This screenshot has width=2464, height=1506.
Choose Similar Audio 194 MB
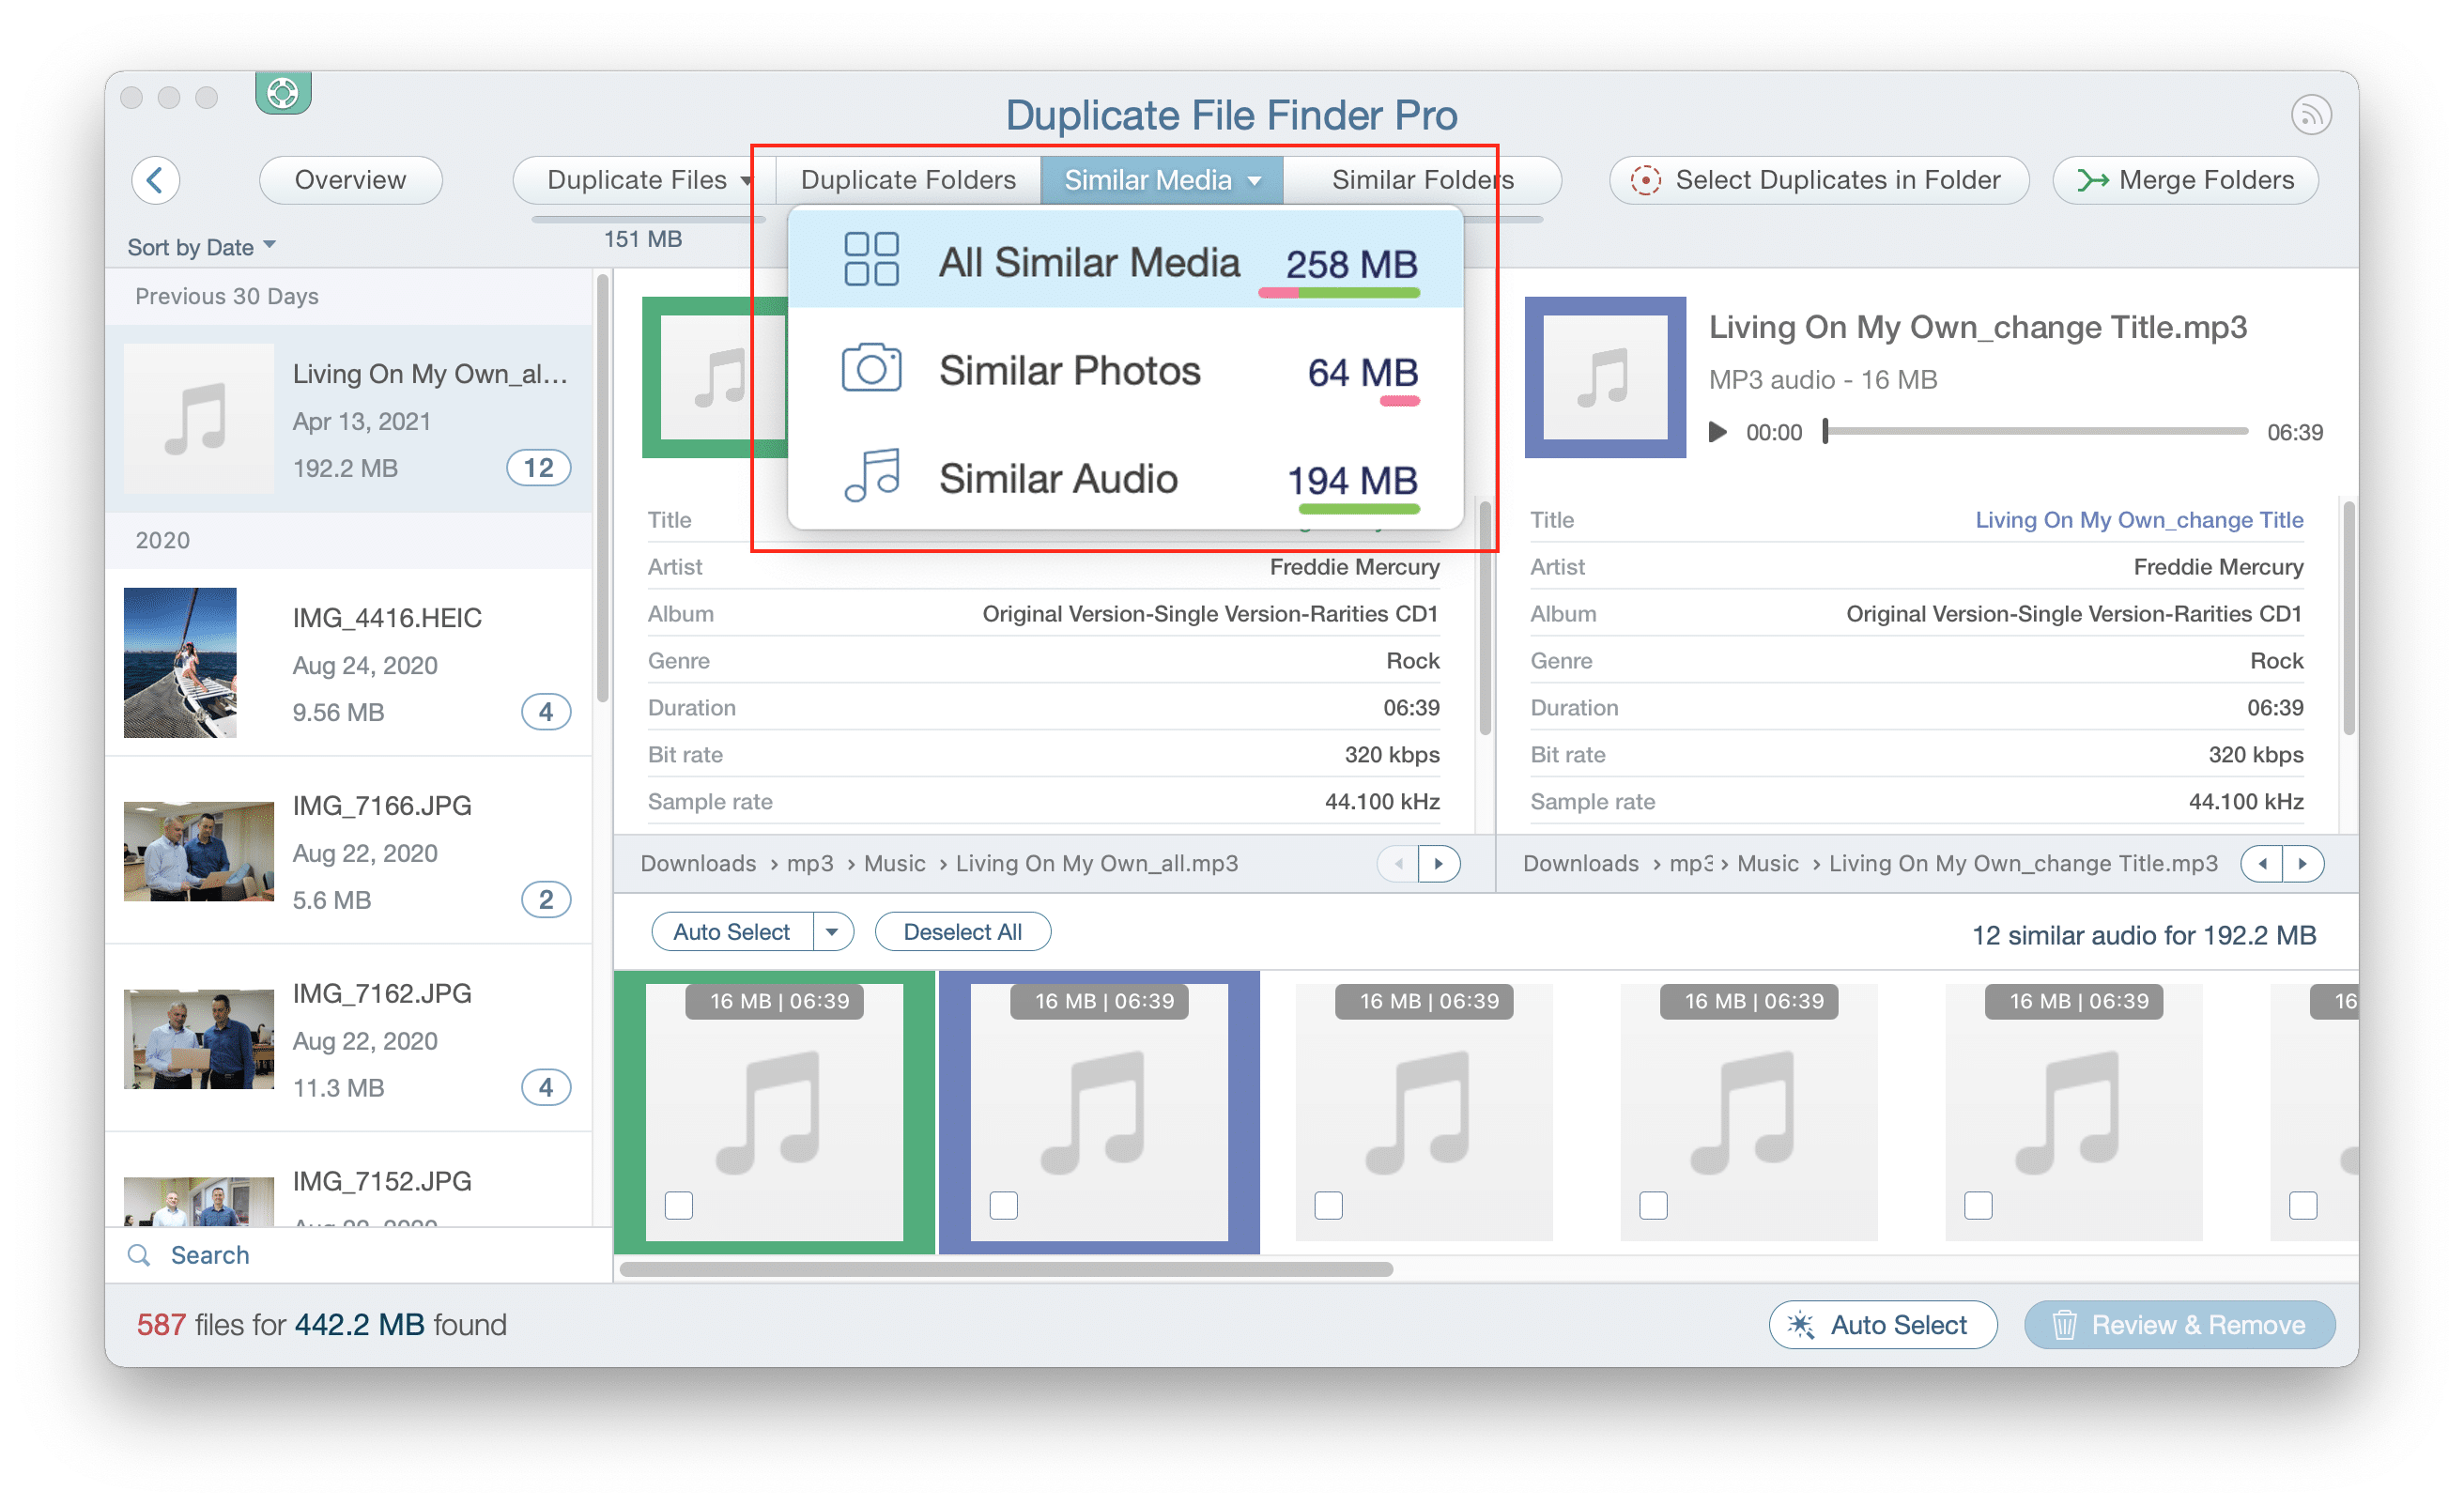1126,478
